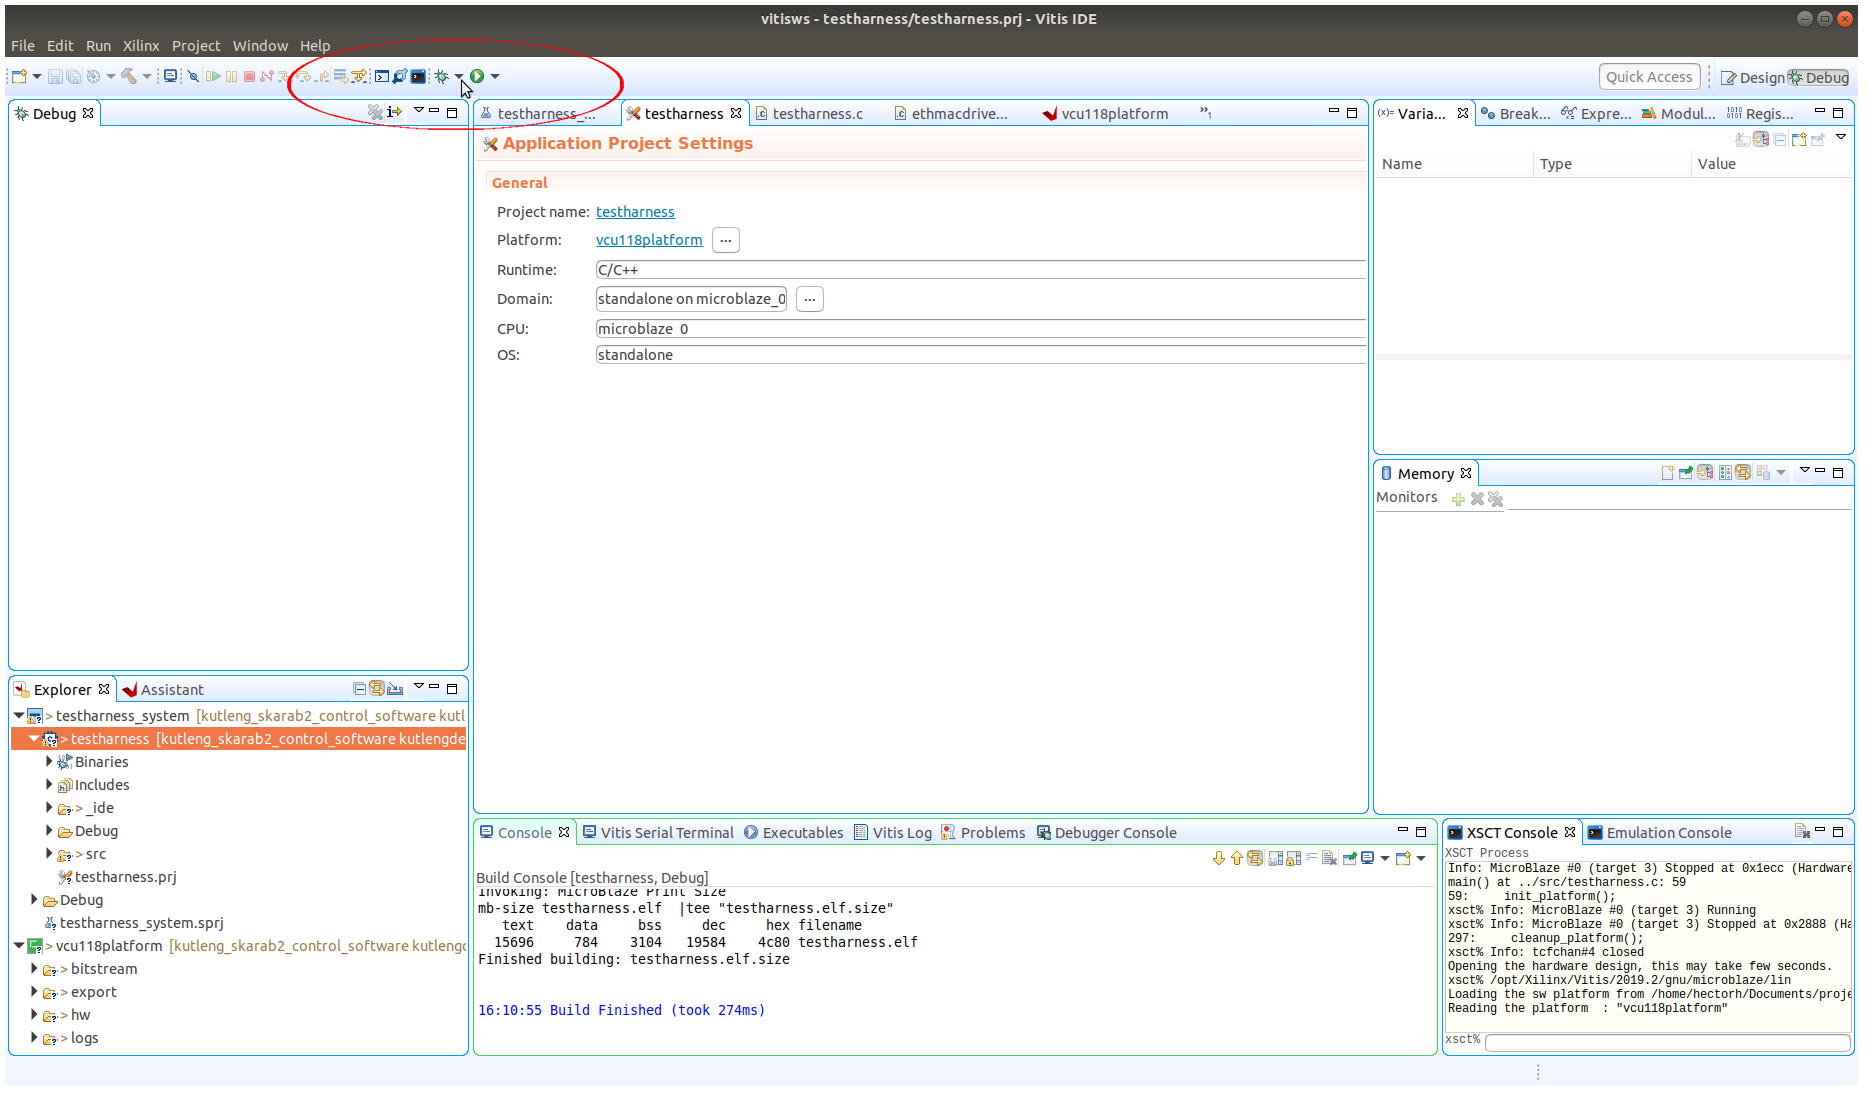Open the Problems tab
The image size is (1867, 1094).
[983, 832]
